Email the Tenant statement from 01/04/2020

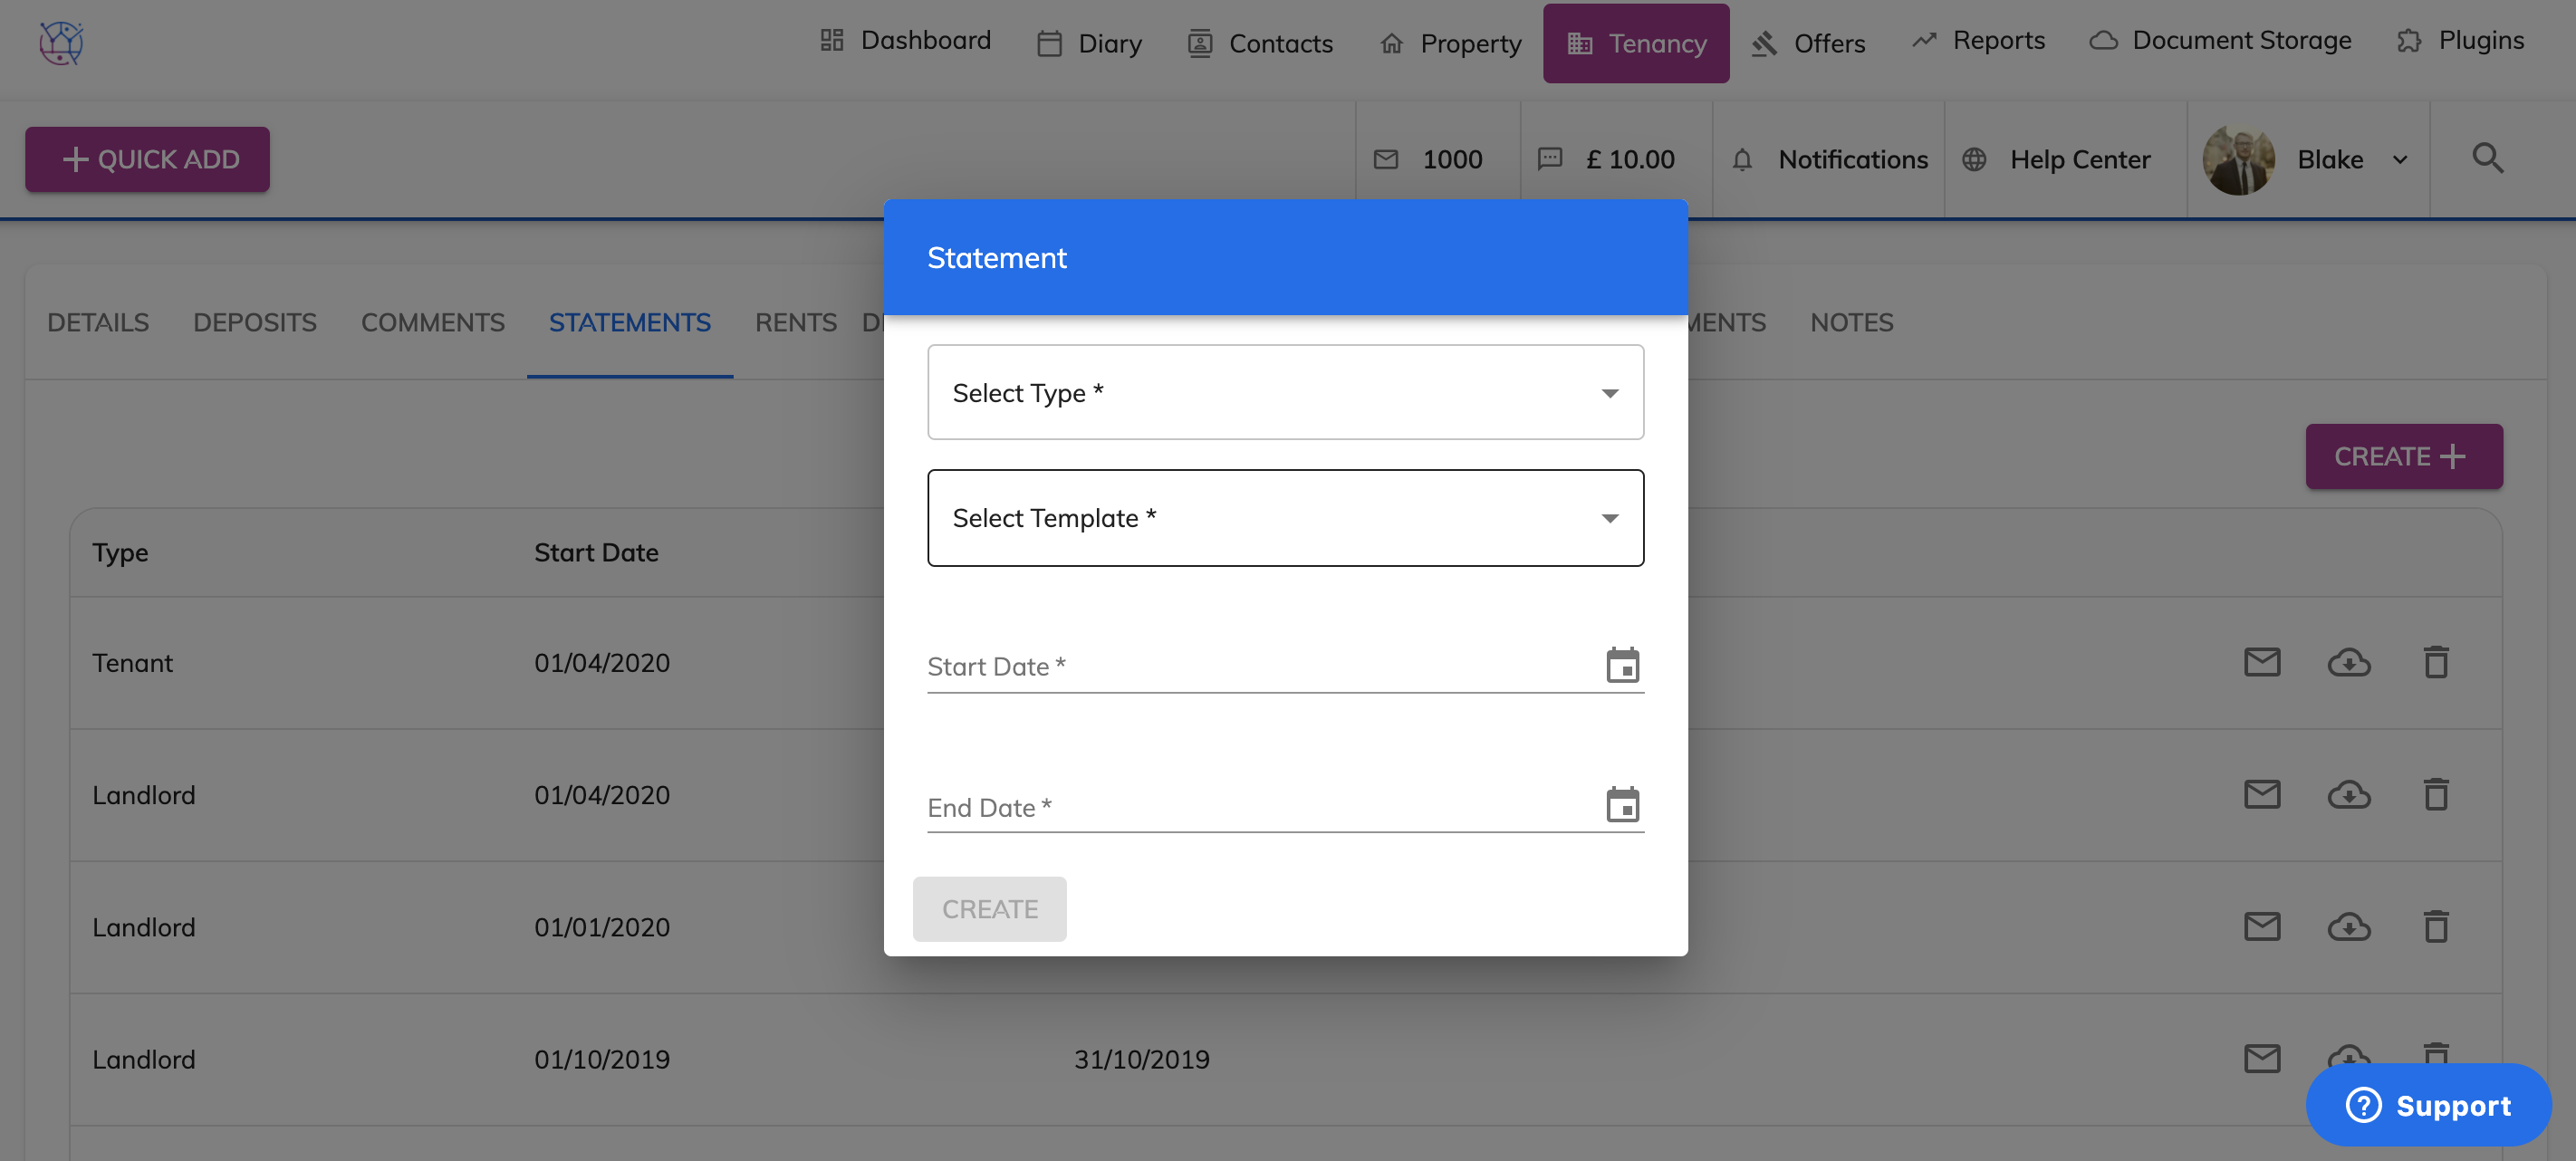2262,662
